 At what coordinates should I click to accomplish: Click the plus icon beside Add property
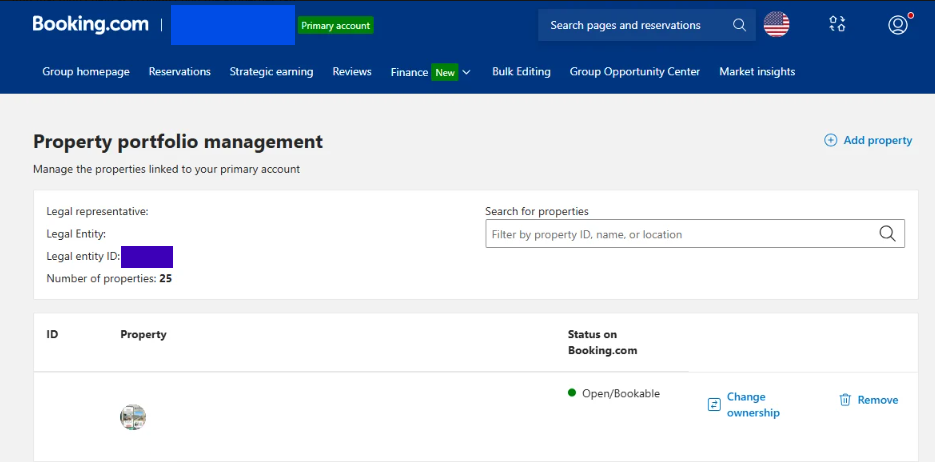tap(830, 140)
